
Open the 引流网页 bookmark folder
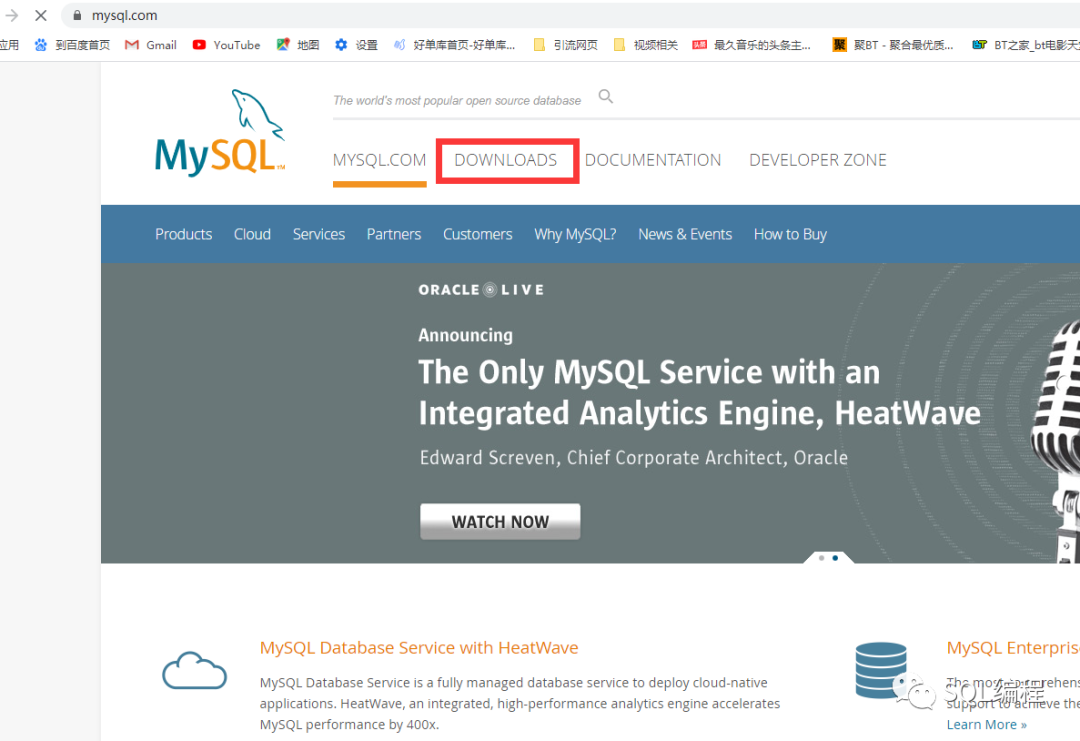point(565,45)
